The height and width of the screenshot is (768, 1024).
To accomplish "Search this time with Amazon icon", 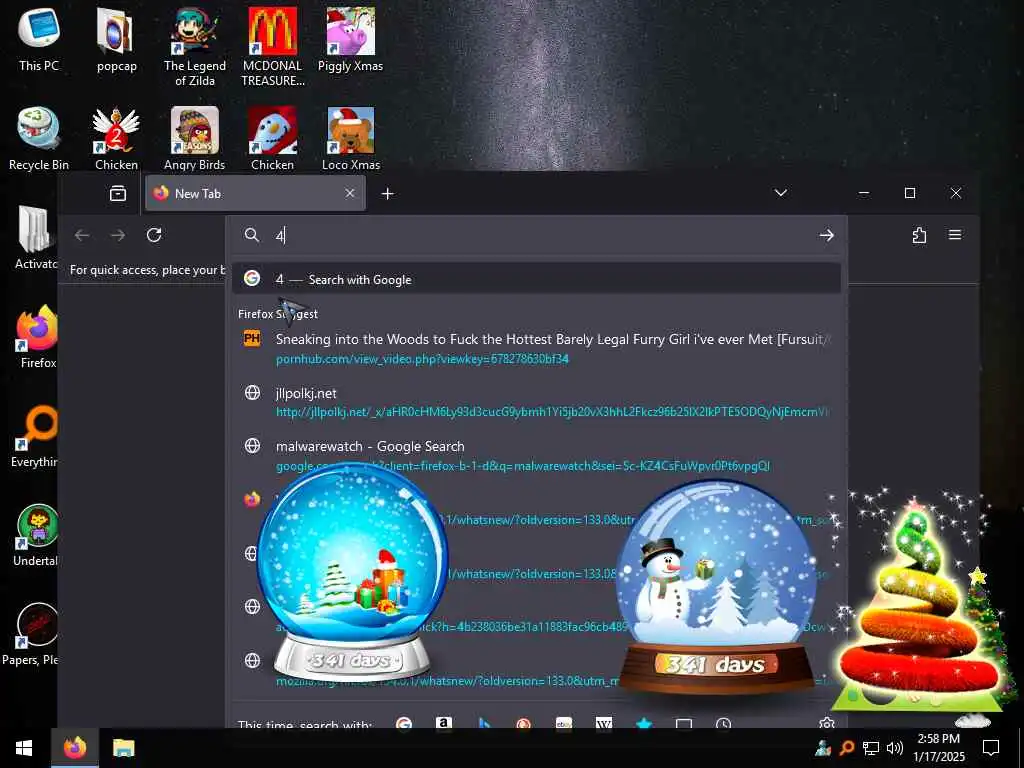I will (443, 722).
